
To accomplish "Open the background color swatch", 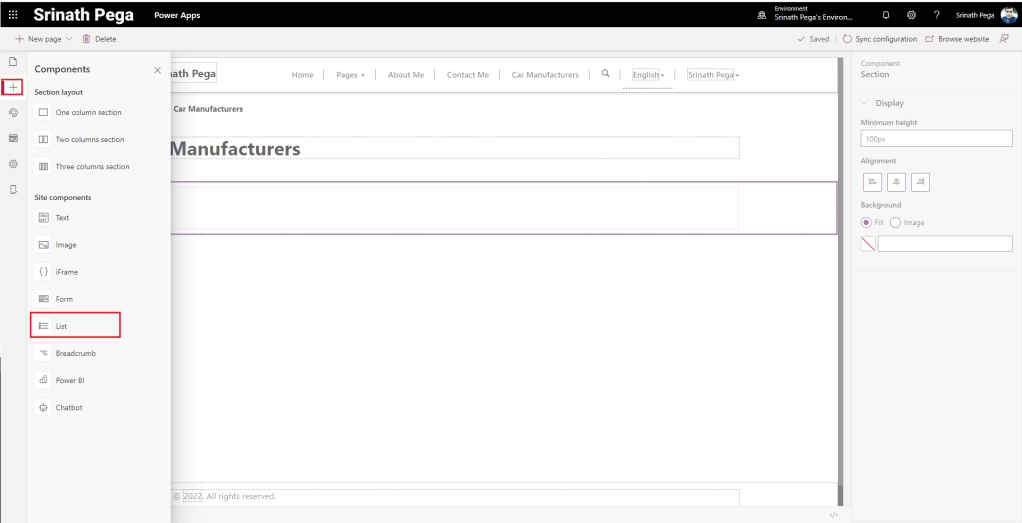I will click(x=868, y=243).
